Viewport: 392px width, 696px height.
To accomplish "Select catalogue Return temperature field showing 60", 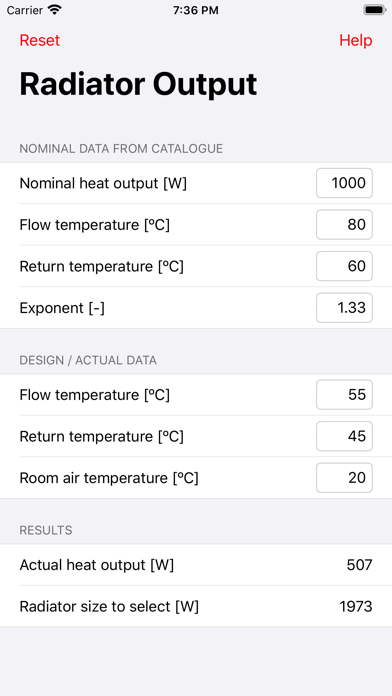I will (x=344, y=266).
